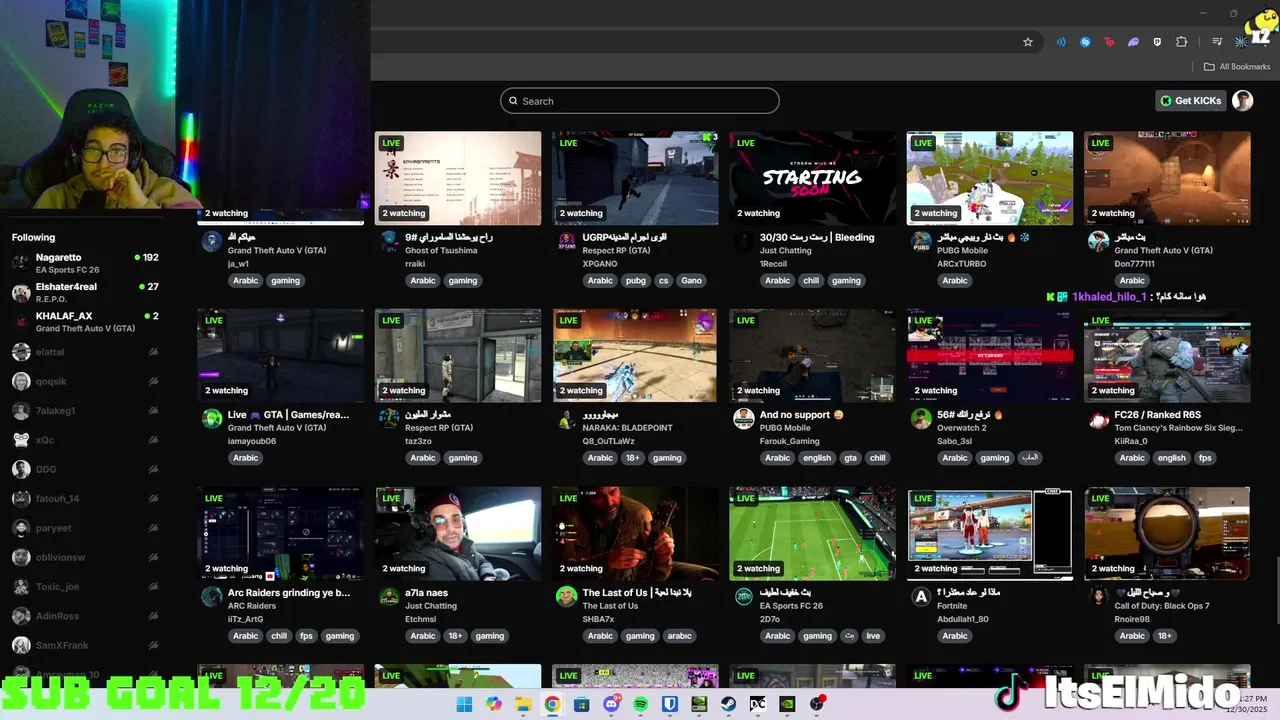Click the blue sound-waves extension icon
The image size is (1280, 720).
tap(1061, 42)
